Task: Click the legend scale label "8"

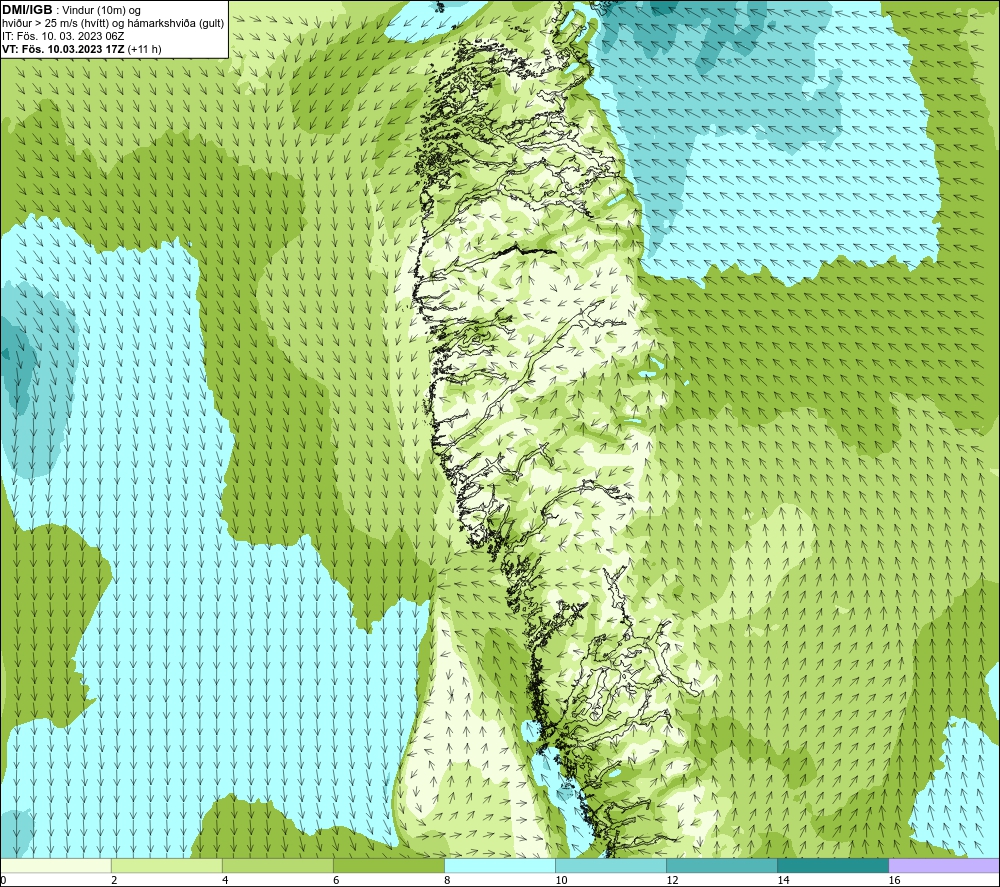Action: [447, 881]
